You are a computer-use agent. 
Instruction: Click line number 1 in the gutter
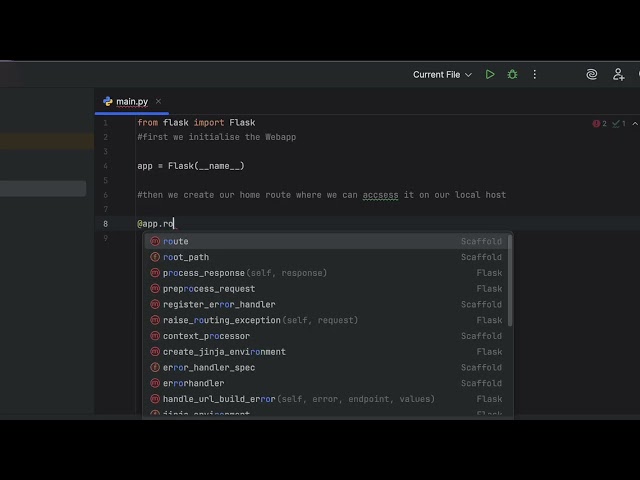[x=106, y=123]
